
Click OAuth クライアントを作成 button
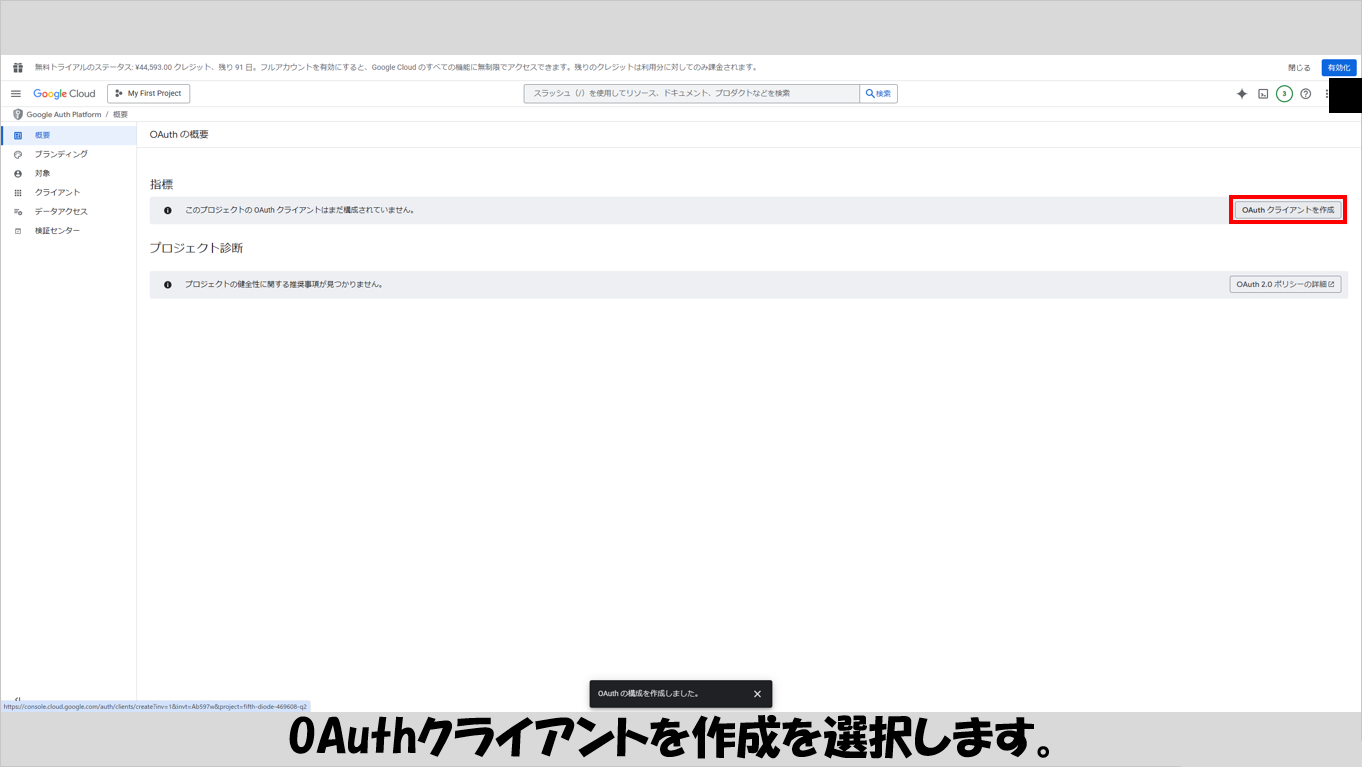(x=1287, y=210)
